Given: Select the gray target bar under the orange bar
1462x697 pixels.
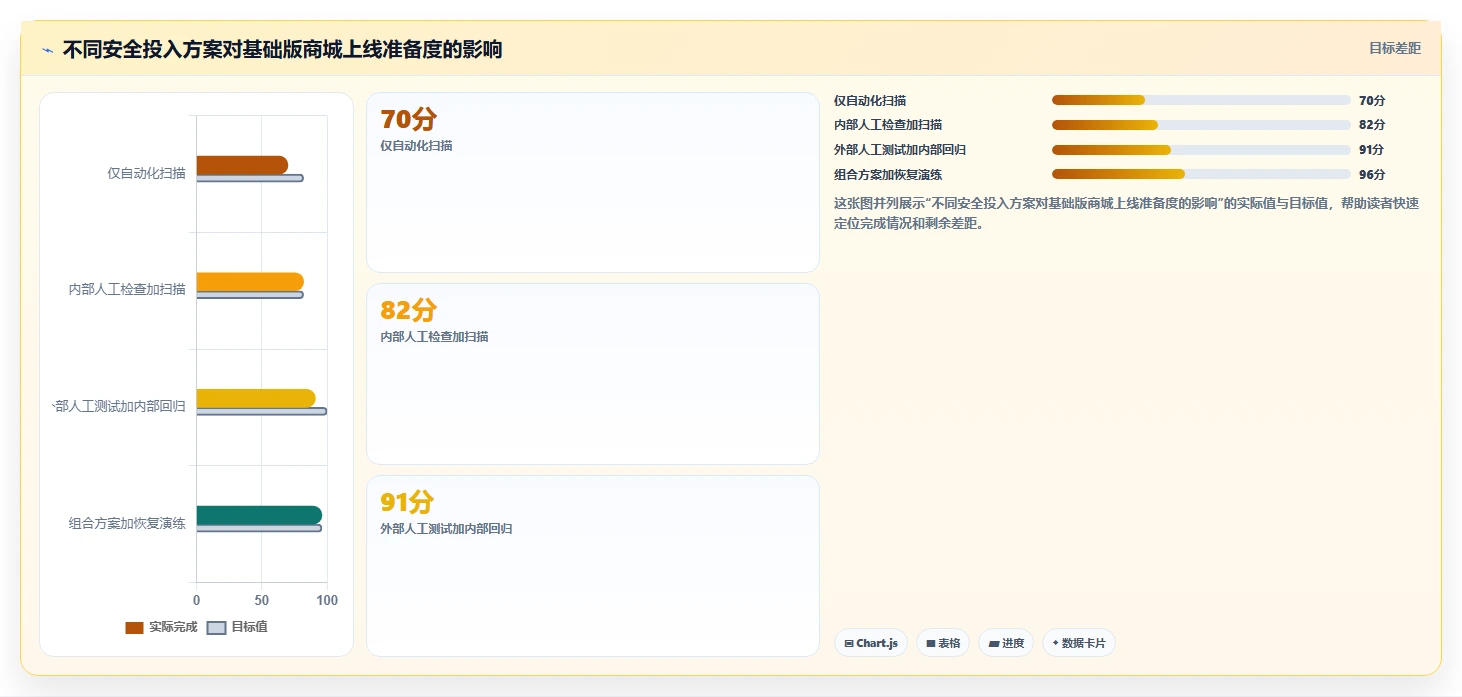Looking at the screenshot, I should (249, 295).
